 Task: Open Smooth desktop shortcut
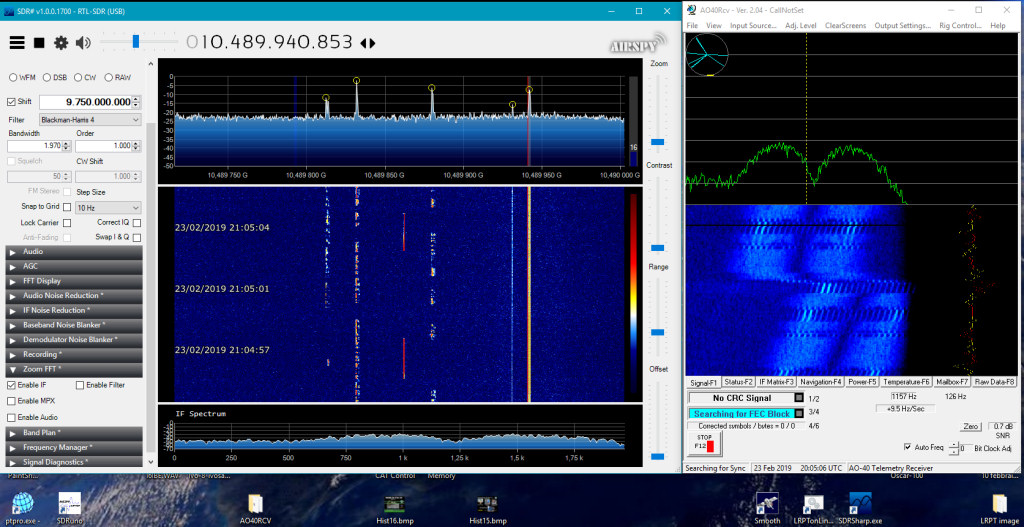tap(767, 508)
